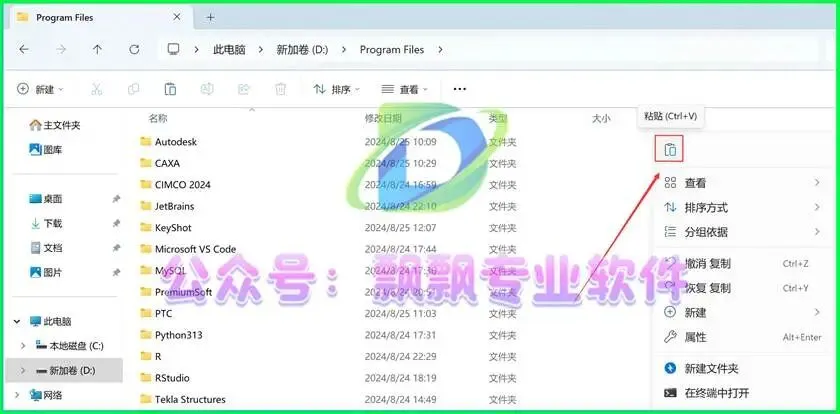Expand 本地磁盘 (C:) in sidebar

click(23, 346)
